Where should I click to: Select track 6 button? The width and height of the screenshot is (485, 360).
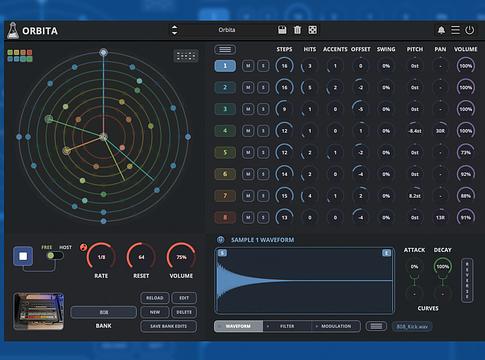(x=225, y=174)
